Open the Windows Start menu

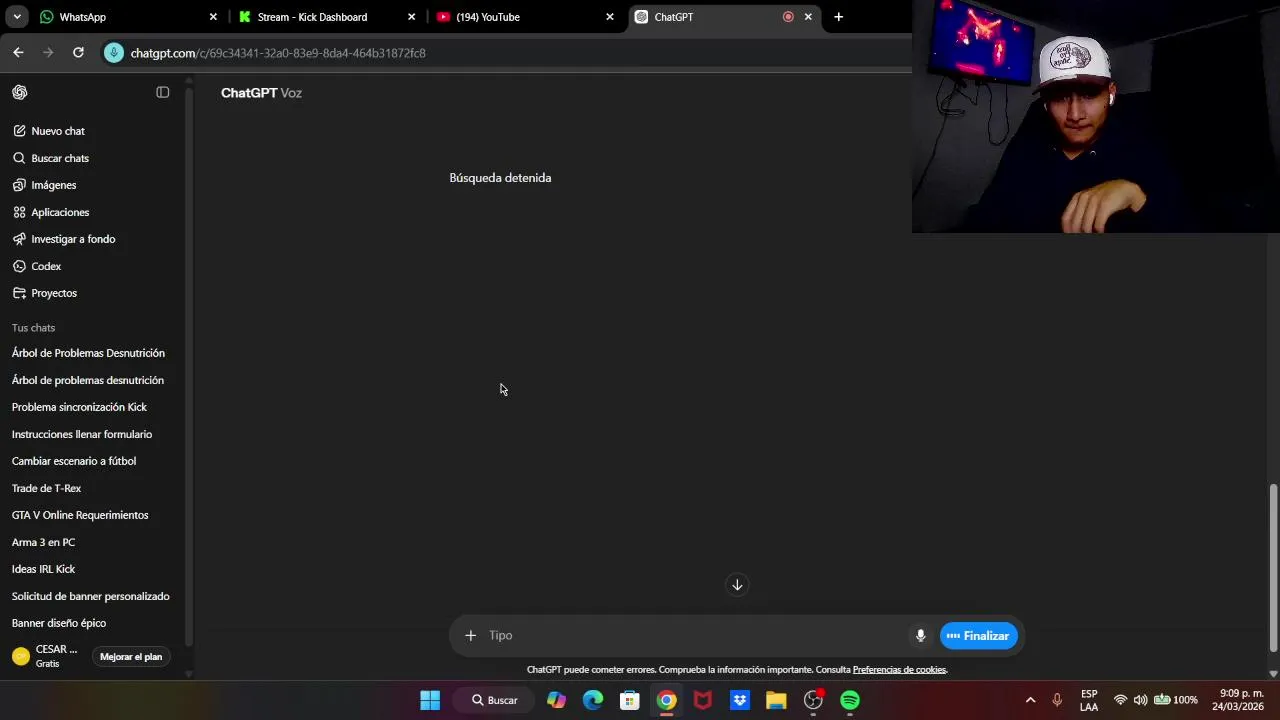(430, 700)
